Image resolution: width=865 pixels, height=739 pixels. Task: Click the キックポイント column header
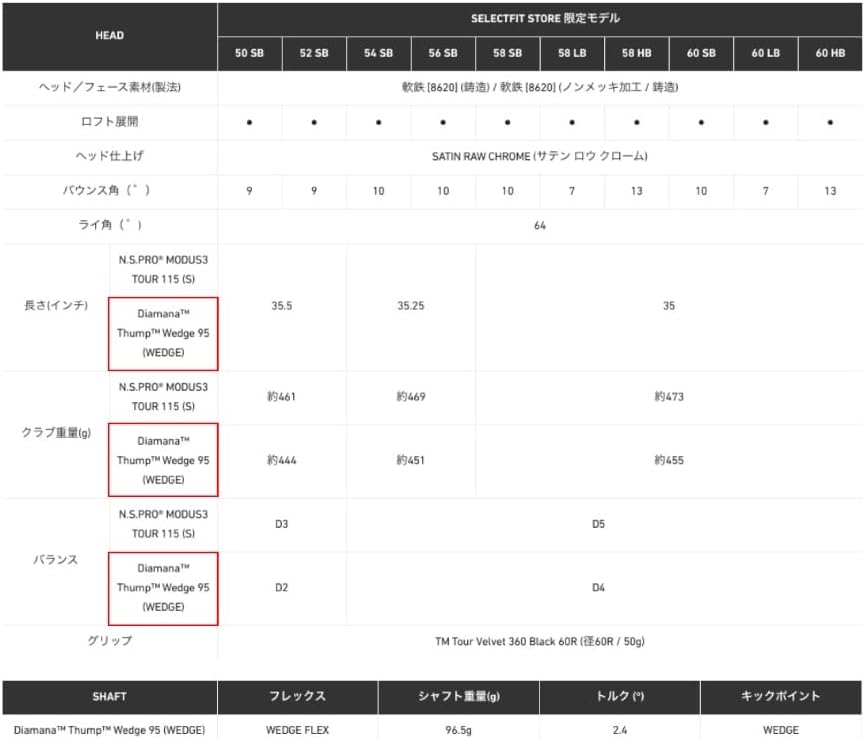click(781, 697)
